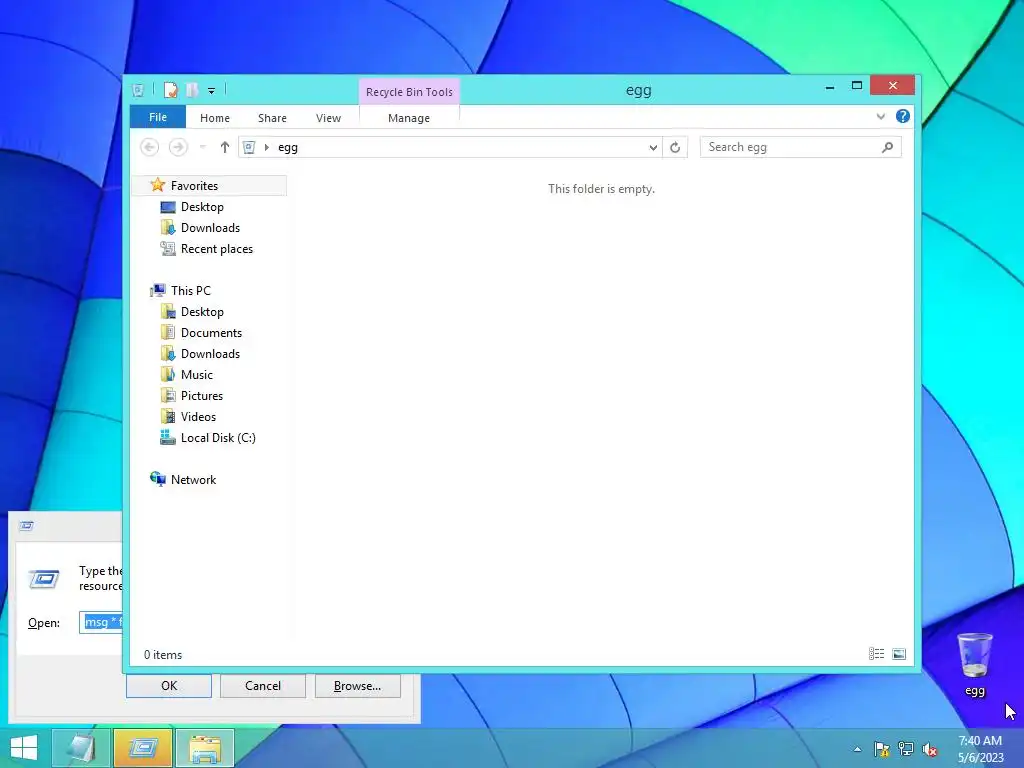The image size is (1024, 768).
Task: Select Favorites in the navigation pane
Action: (194, 185)
